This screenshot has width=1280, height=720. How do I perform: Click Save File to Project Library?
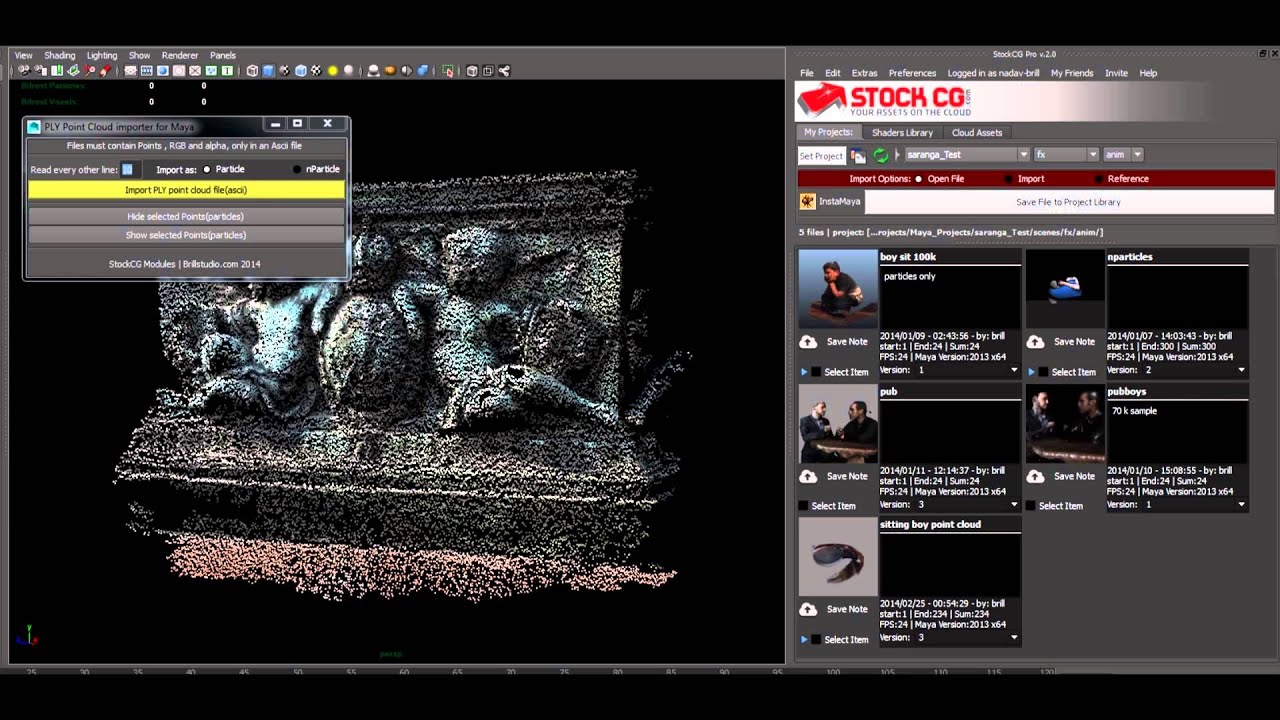click(x=1068, y=202)
